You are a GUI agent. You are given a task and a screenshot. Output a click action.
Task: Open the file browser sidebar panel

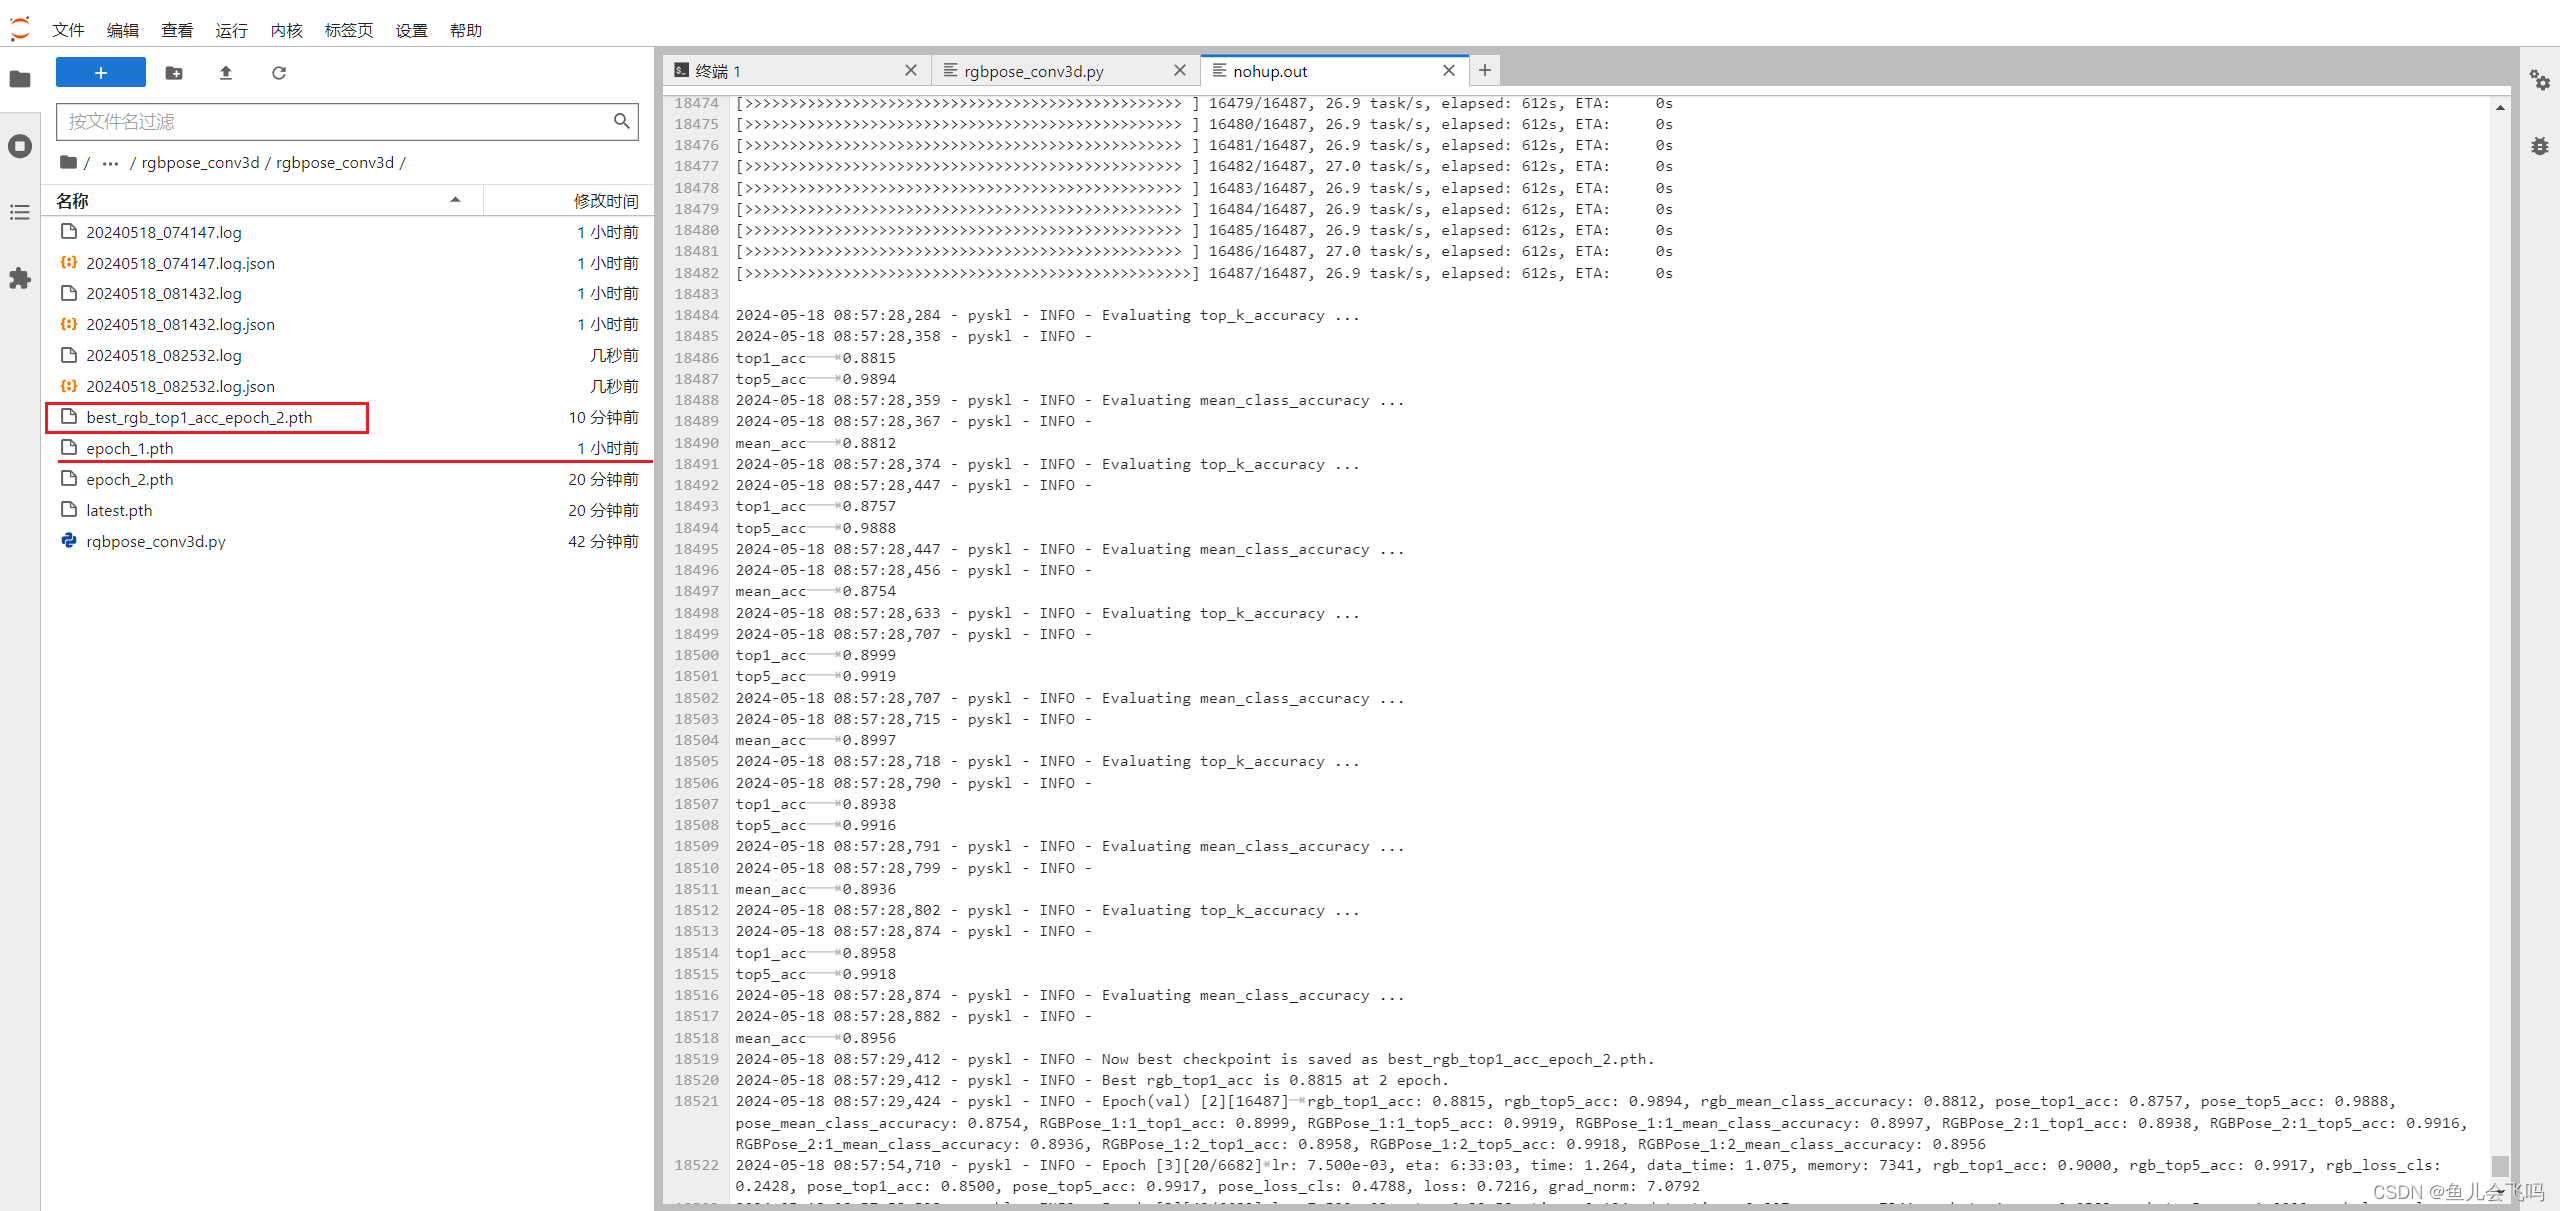pos(20,79)
